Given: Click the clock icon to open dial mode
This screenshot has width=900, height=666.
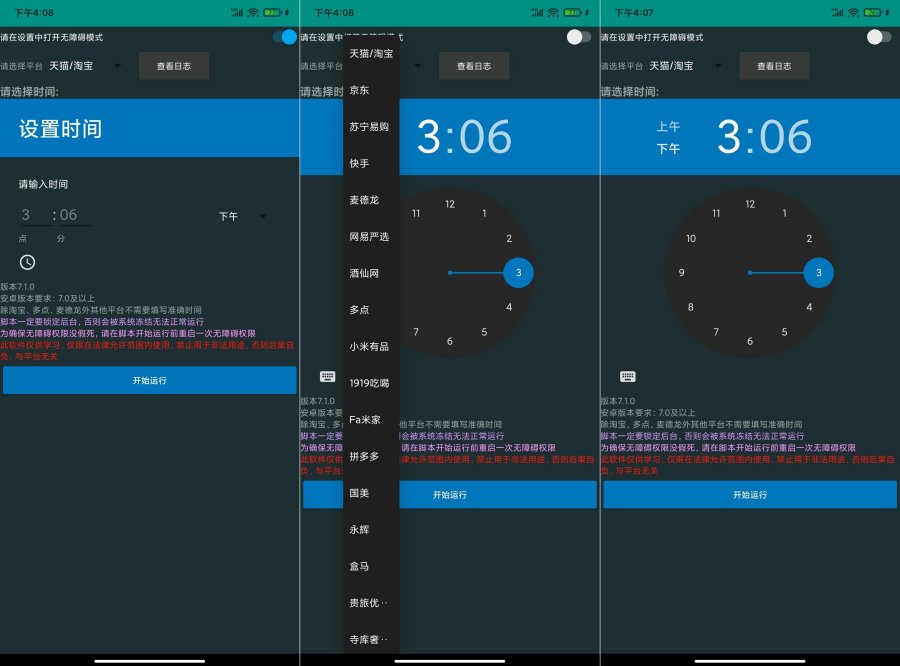Looking at the screenshot, I should pos(27,262).
